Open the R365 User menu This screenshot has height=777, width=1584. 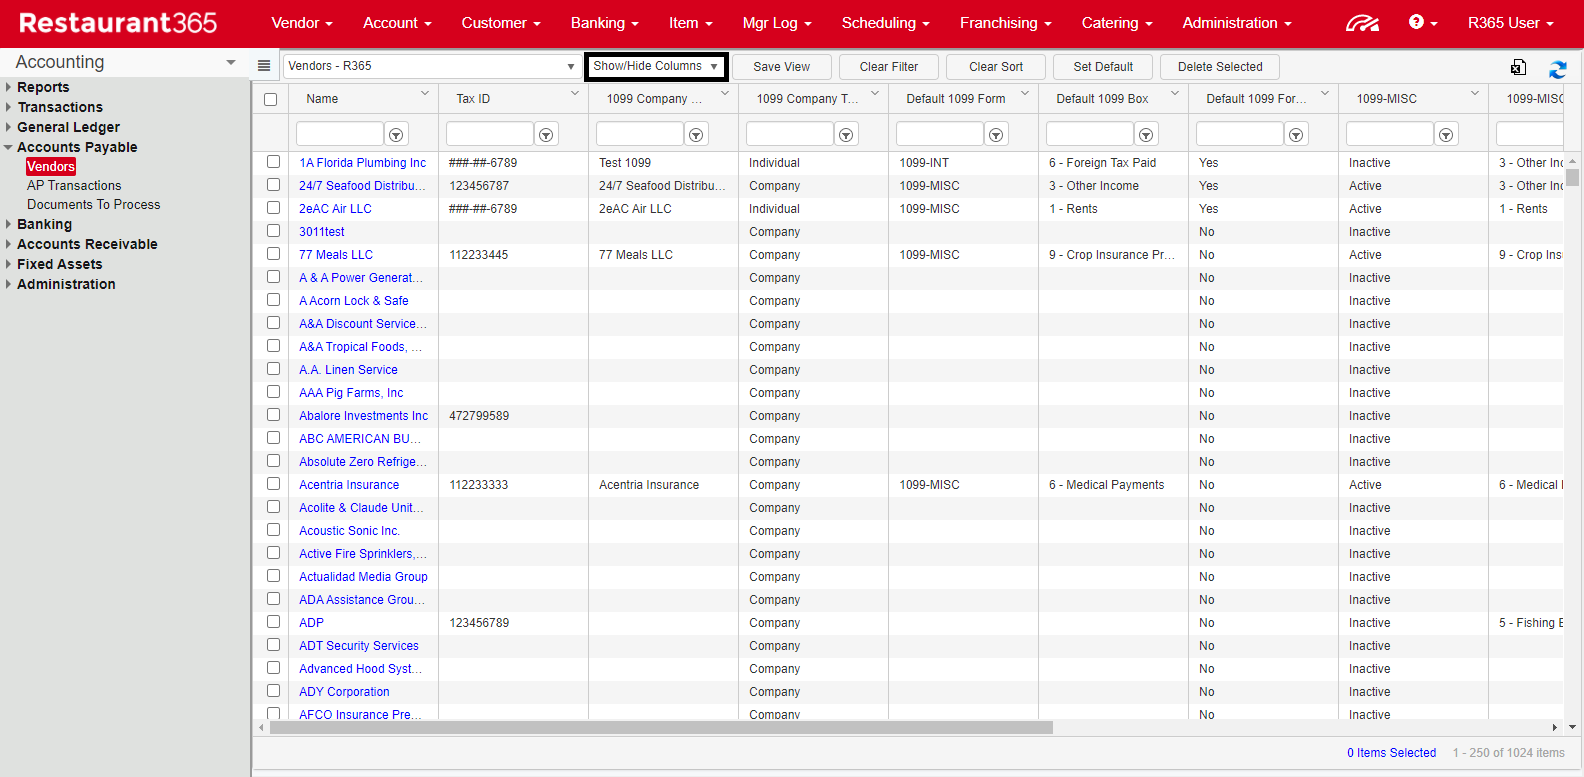click(x=1511, y=23)
